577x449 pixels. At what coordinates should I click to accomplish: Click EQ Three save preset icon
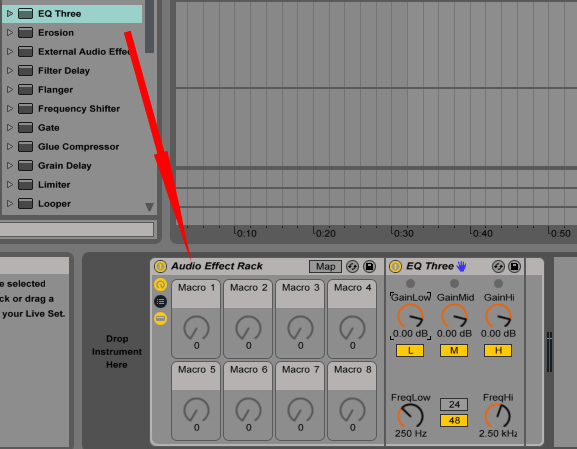point(514,266)
